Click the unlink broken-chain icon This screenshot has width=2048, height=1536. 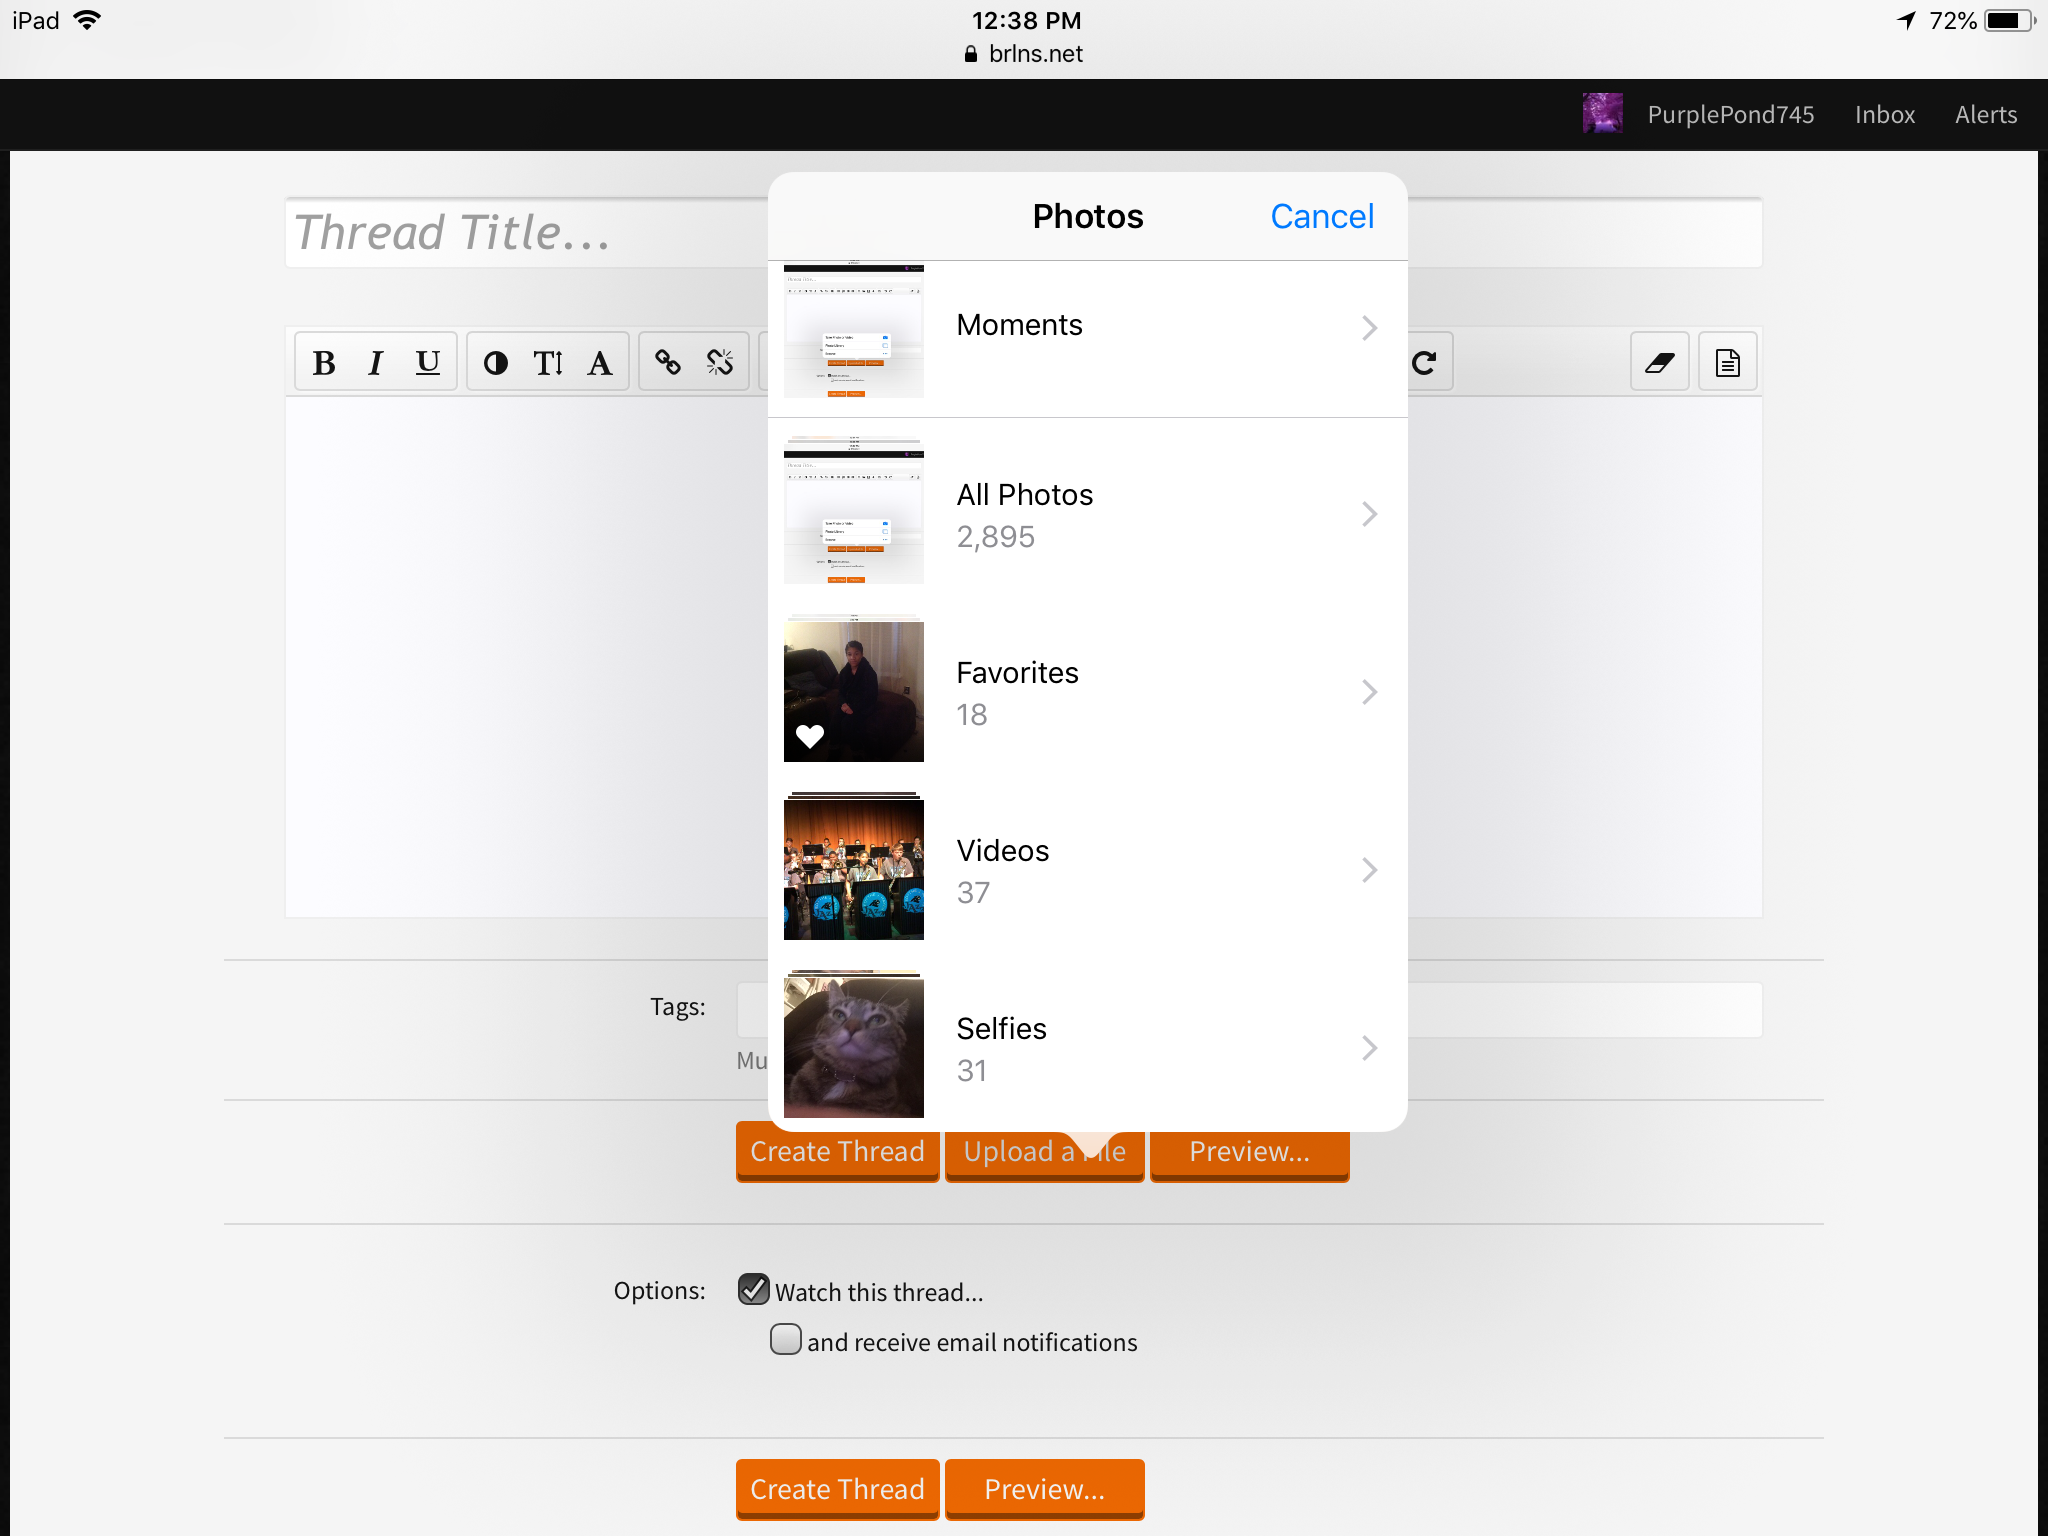click(x=720, y=362)
